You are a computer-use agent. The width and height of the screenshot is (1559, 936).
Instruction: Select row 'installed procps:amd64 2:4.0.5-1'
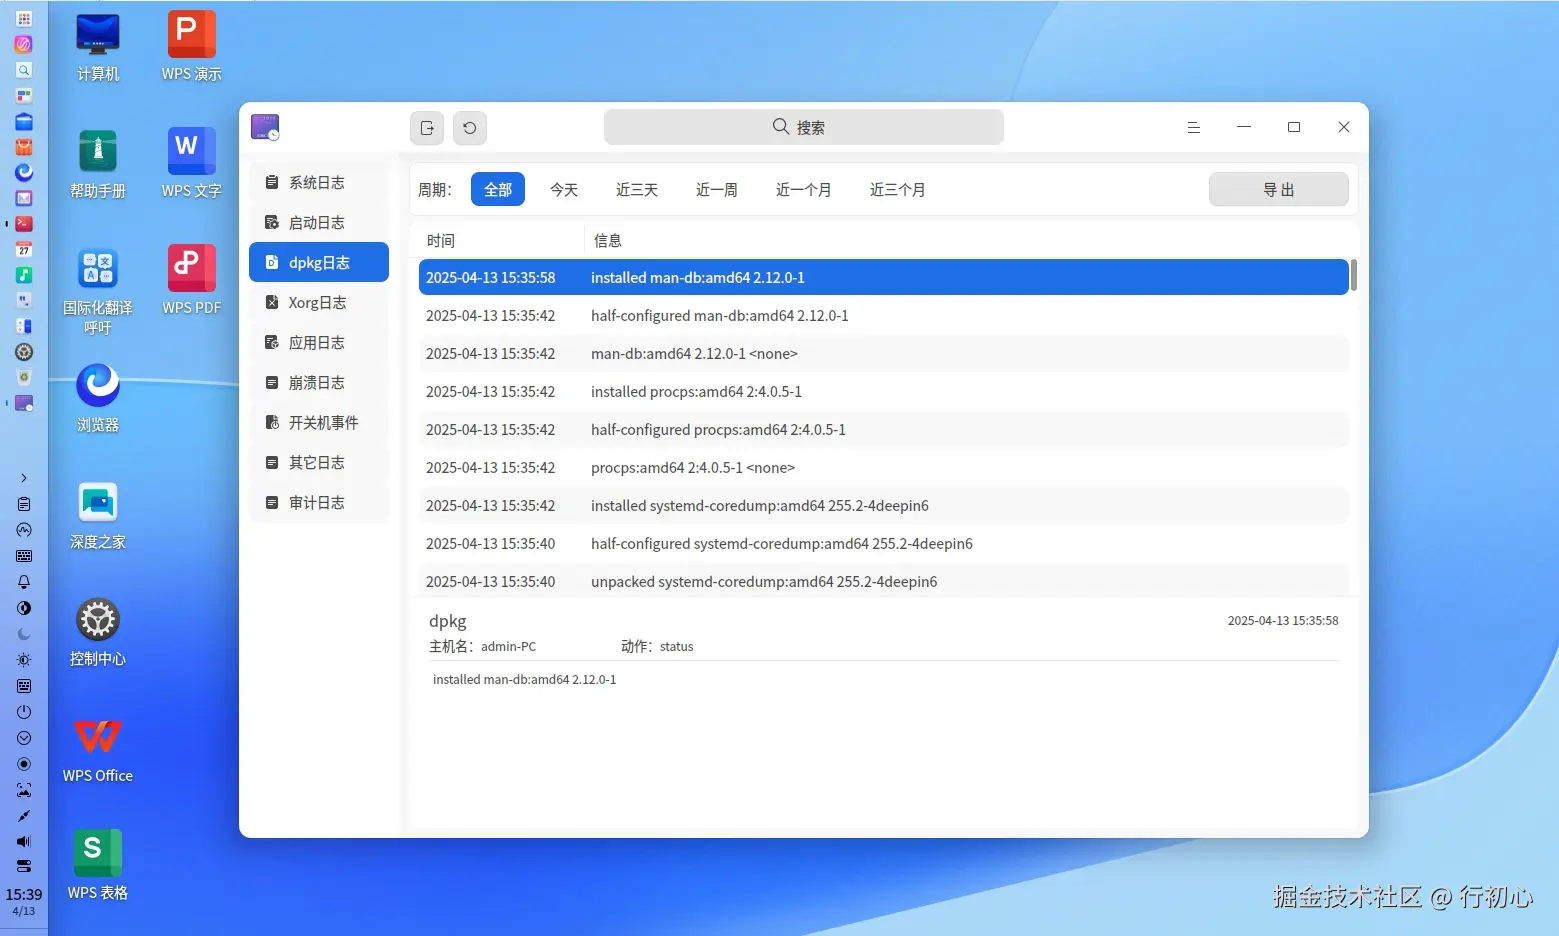[x=883, y=392]
